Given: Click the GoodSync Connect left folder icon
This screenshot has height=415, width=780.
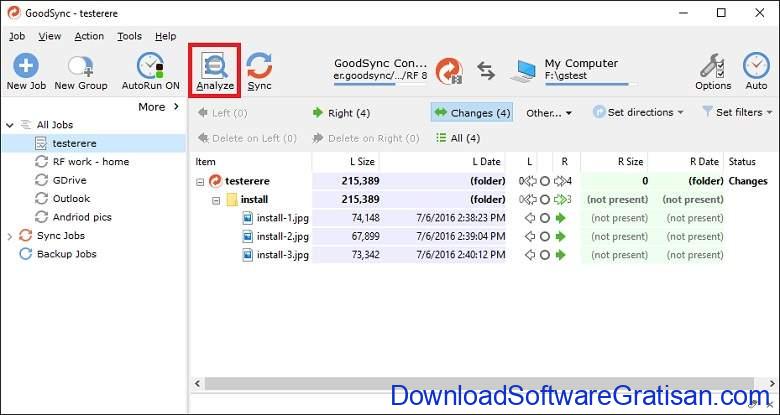Looking at the screenshot, I should click(449, 71).
